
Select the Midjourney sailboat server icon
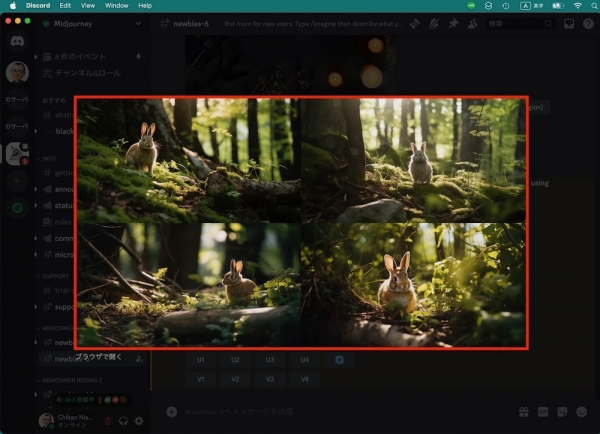pos(17,153)
